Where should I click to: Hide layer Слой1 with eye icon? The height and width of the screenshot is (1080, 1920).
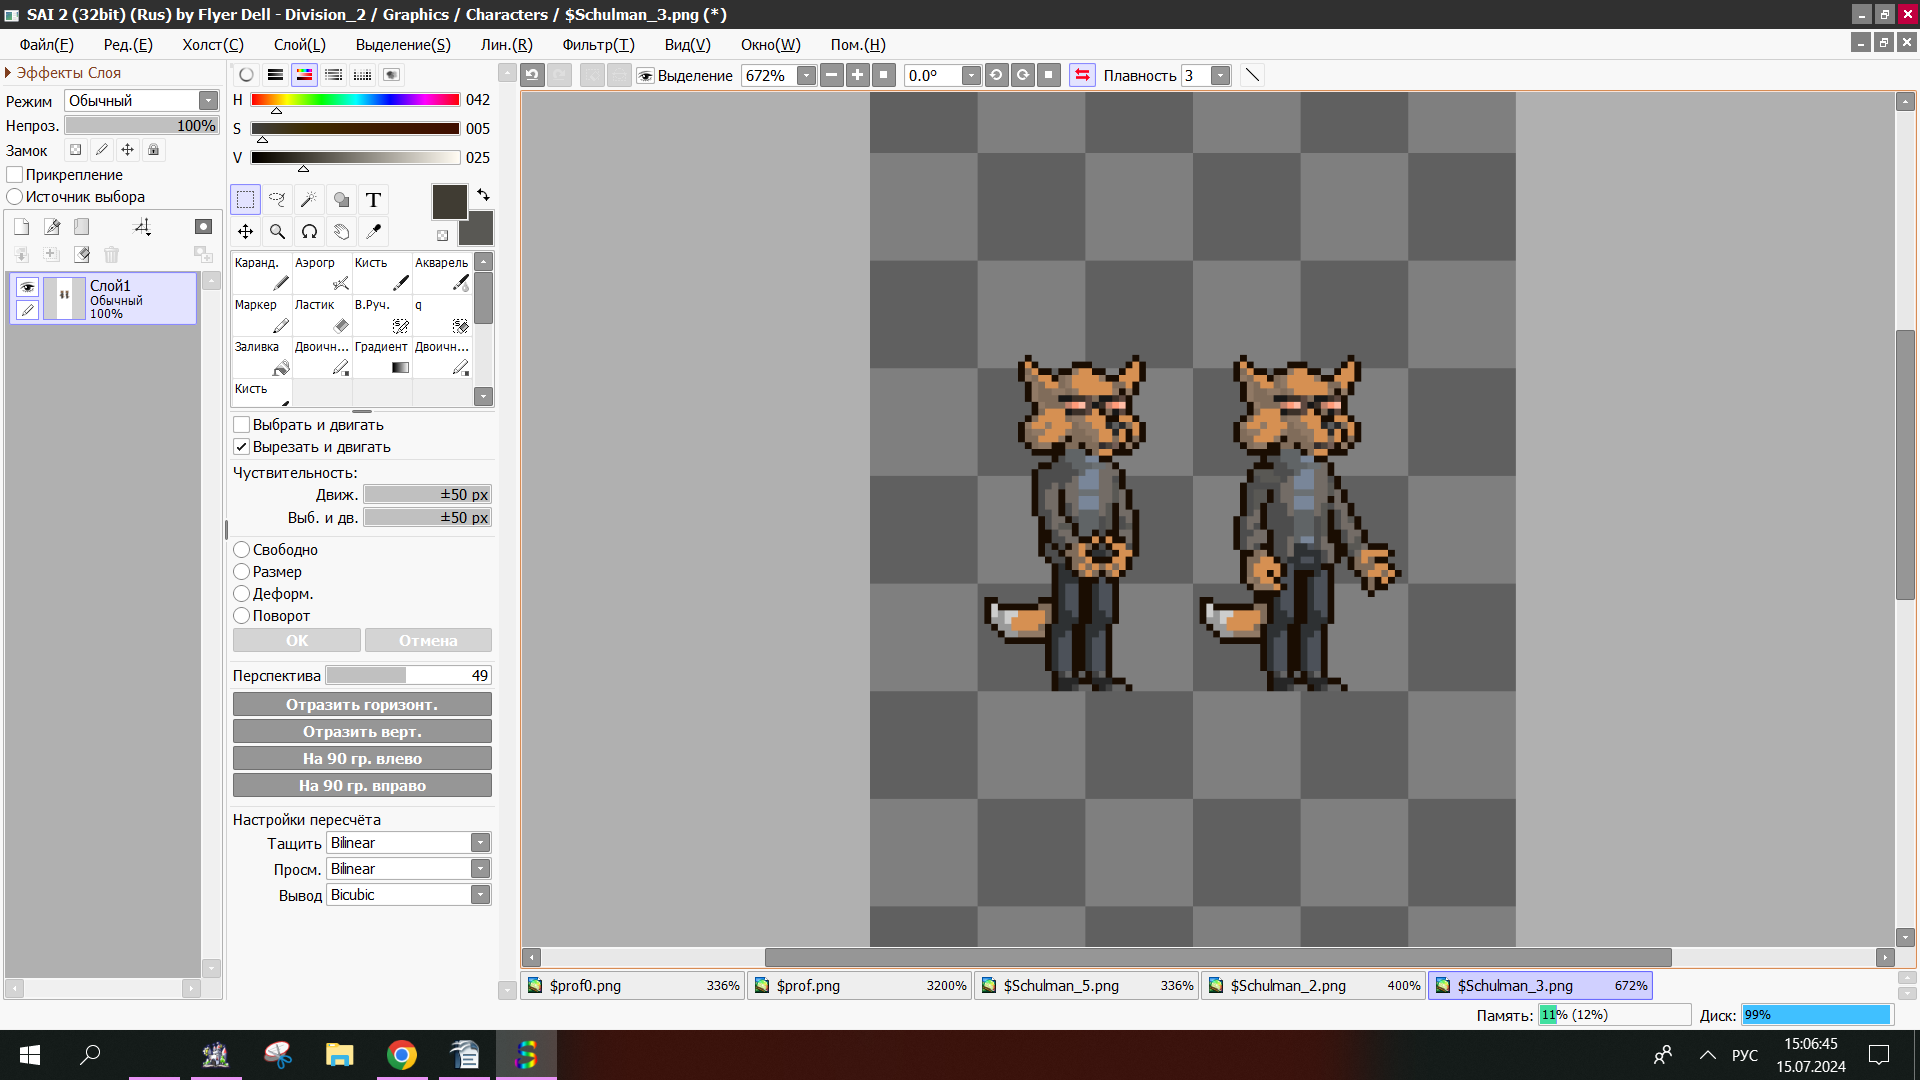coord(28,287)
